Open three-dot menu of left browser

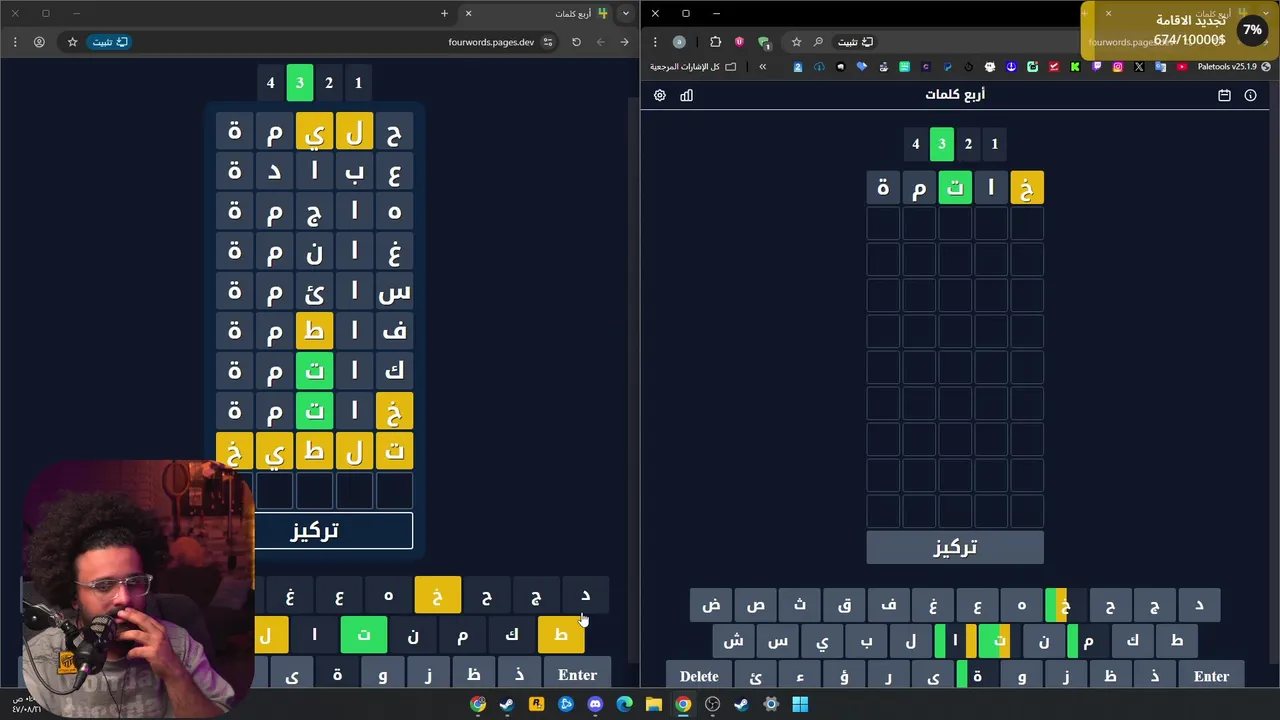[15, 42]
